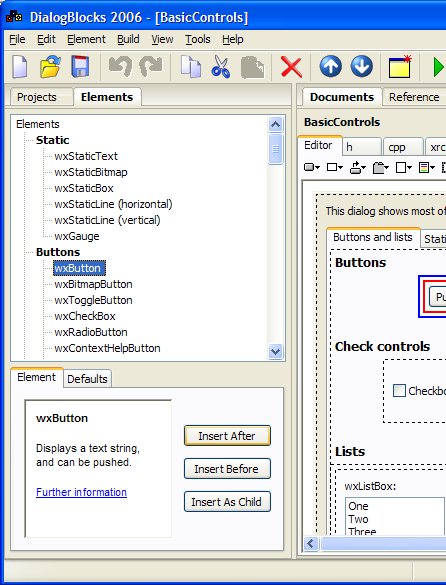The width and height of the screenshot is (446, 585).
Task: Open a project using the folder icon
Action: (50, 66)
